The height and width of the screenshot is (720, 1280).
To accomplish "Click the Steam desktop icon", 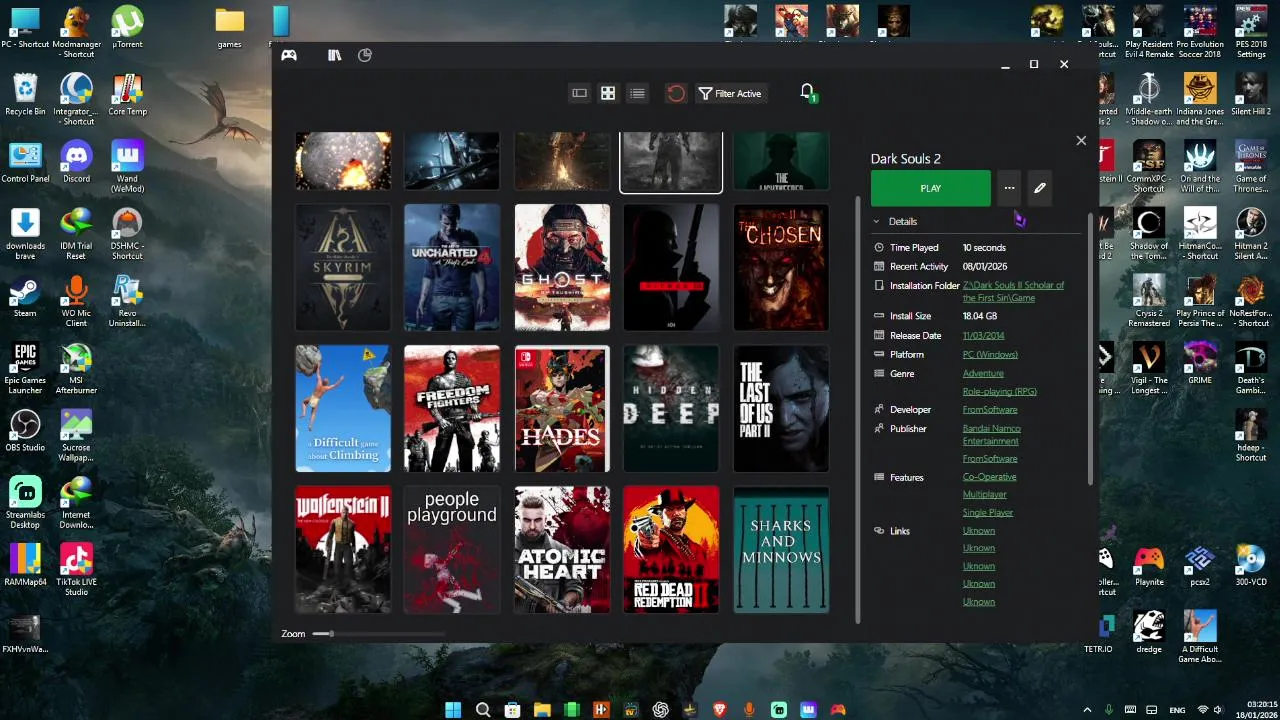I will click(25, 296).
